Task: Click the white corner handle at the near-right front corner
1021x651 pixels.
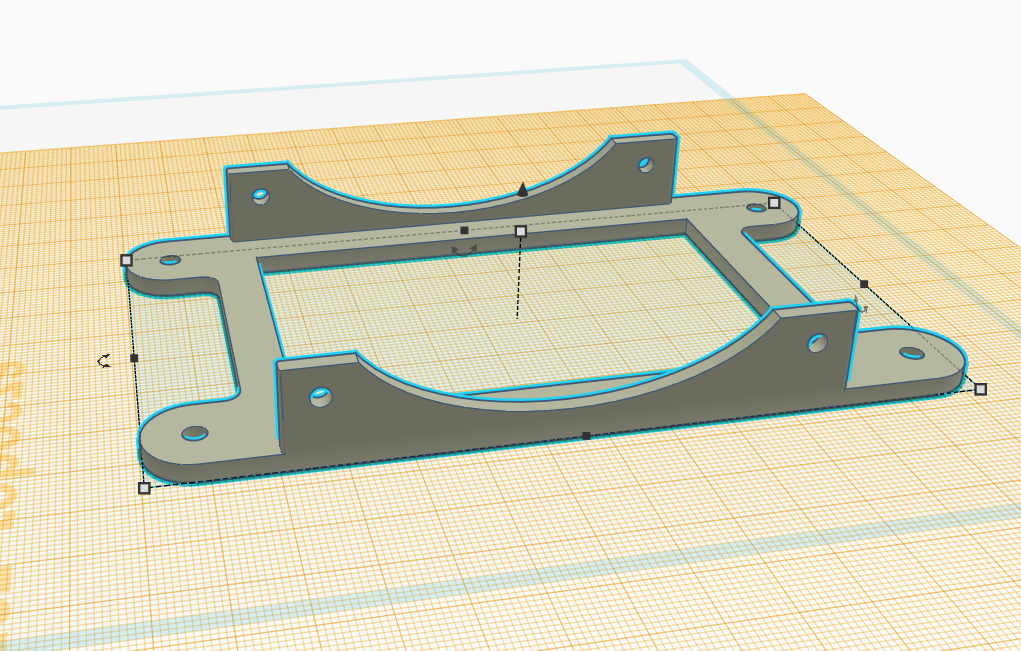Action: [981, 389]
